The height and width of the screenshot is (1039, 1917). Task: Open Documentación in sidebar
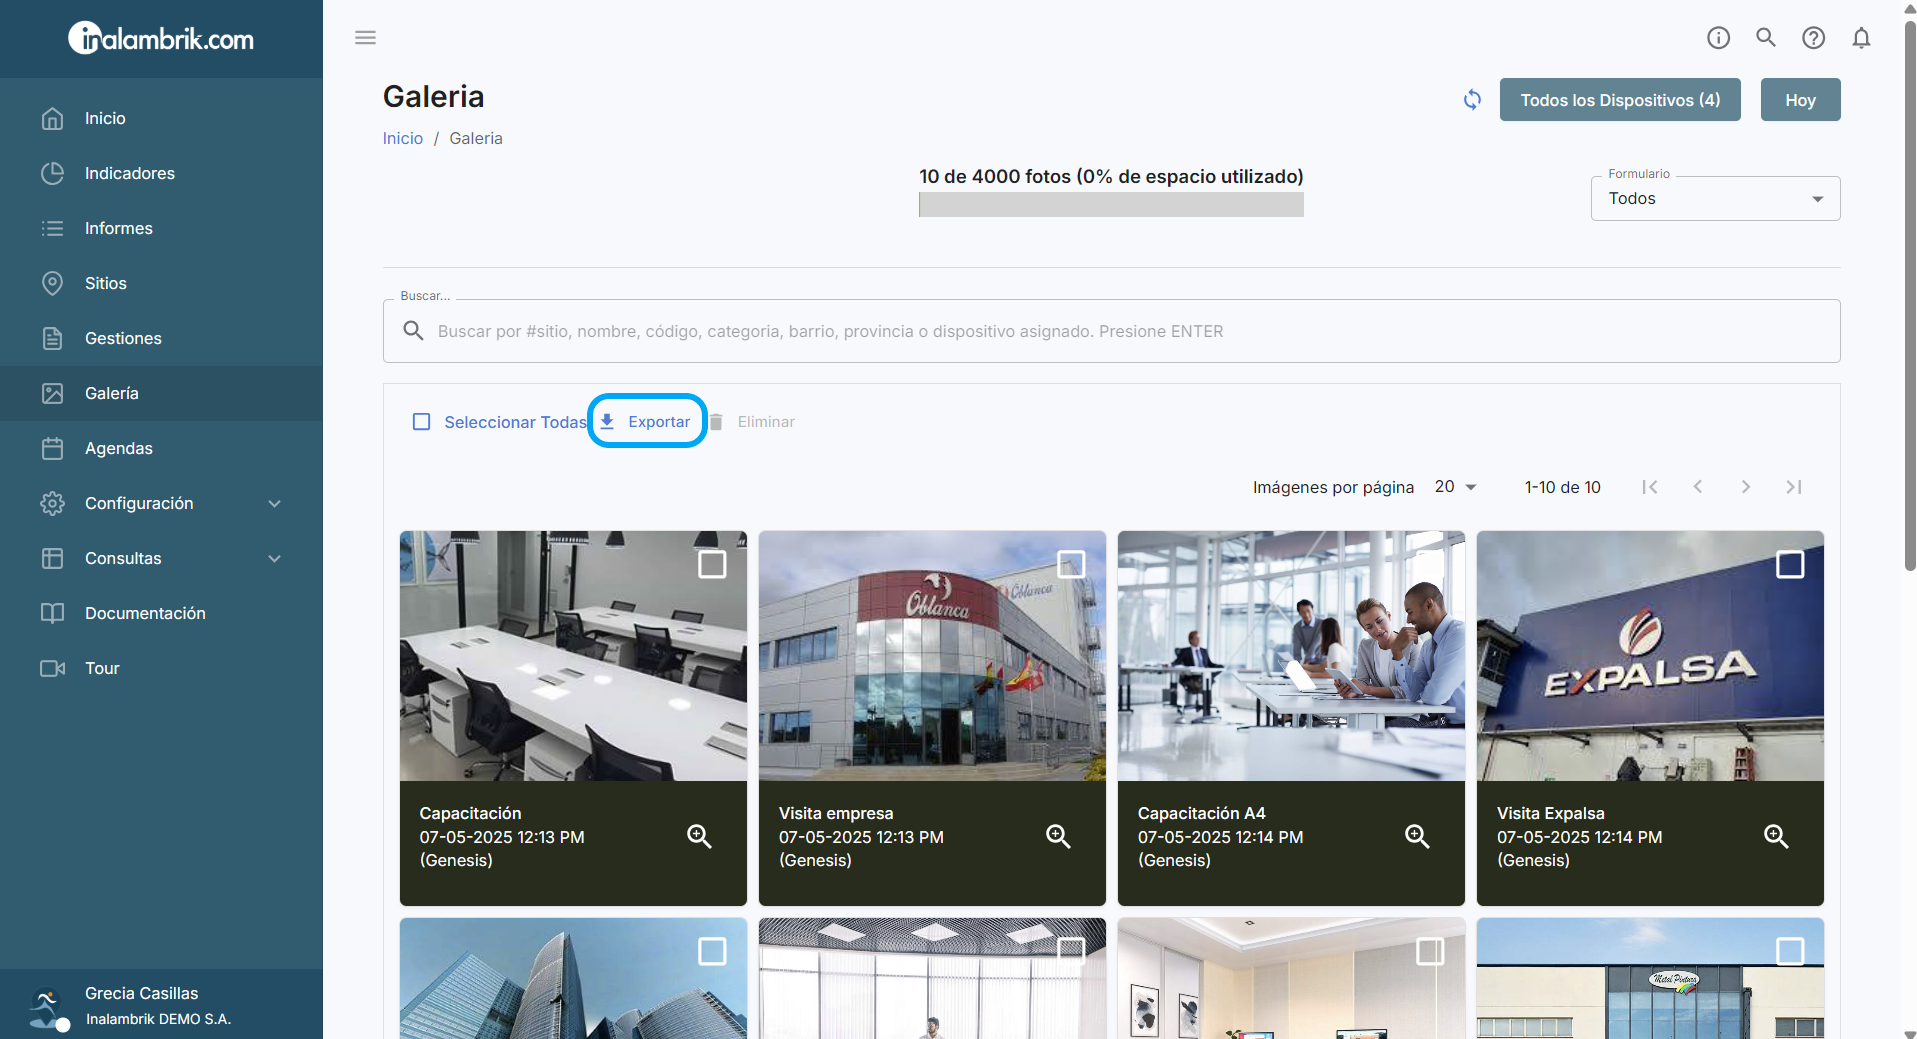tap(161, 613)
